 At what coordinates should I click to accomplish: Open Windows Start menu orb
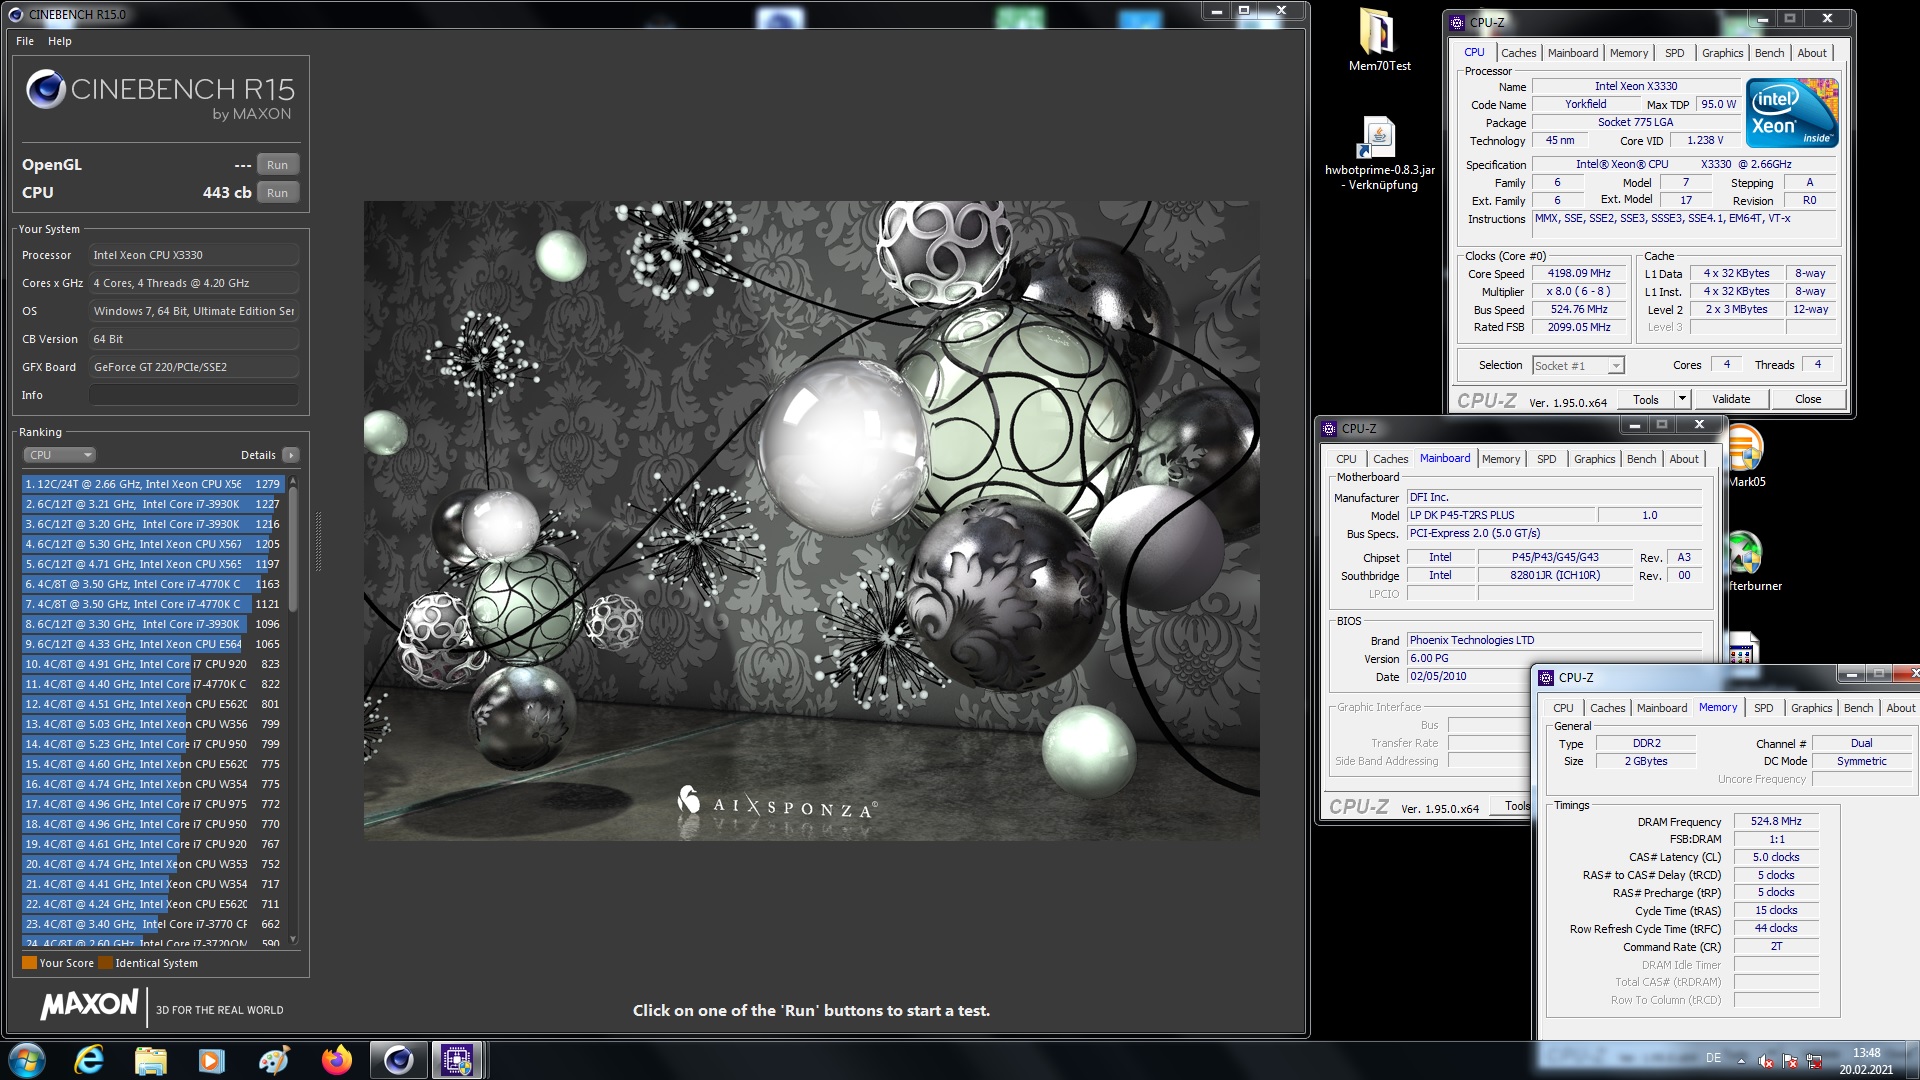coord(26,1060)
